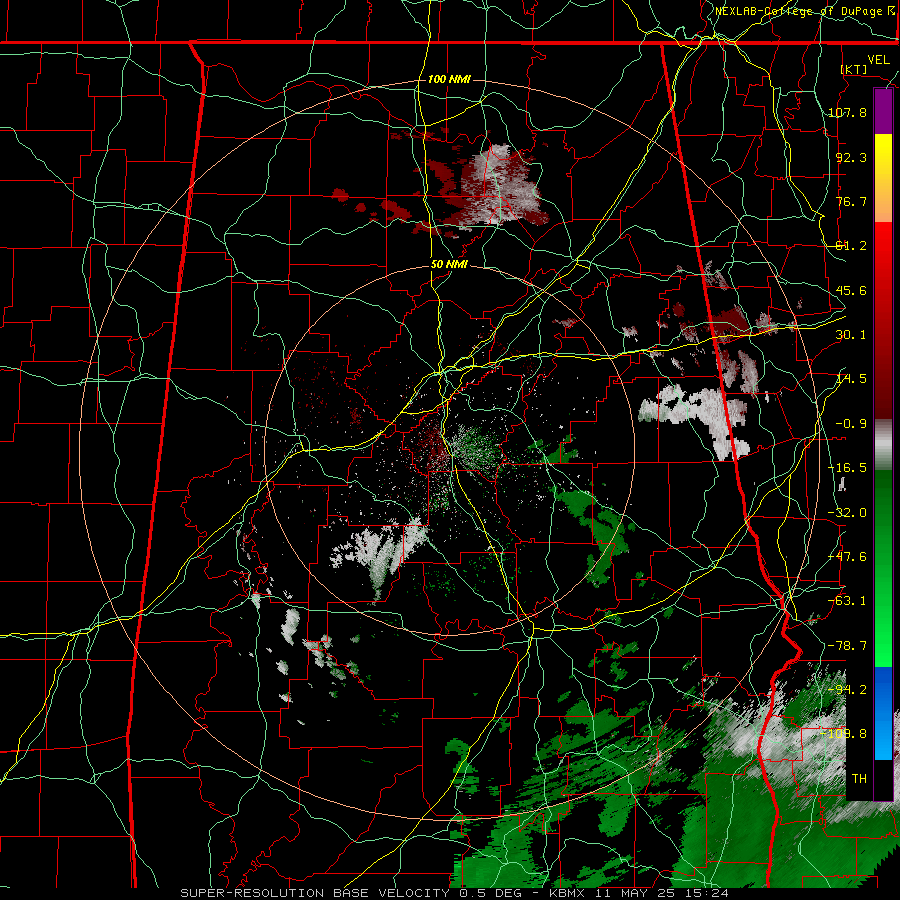Click the 92.3 velocity scale value
The width and height of the screenshot is (900, 900).
pyautogui.click(x=851, y=157)
